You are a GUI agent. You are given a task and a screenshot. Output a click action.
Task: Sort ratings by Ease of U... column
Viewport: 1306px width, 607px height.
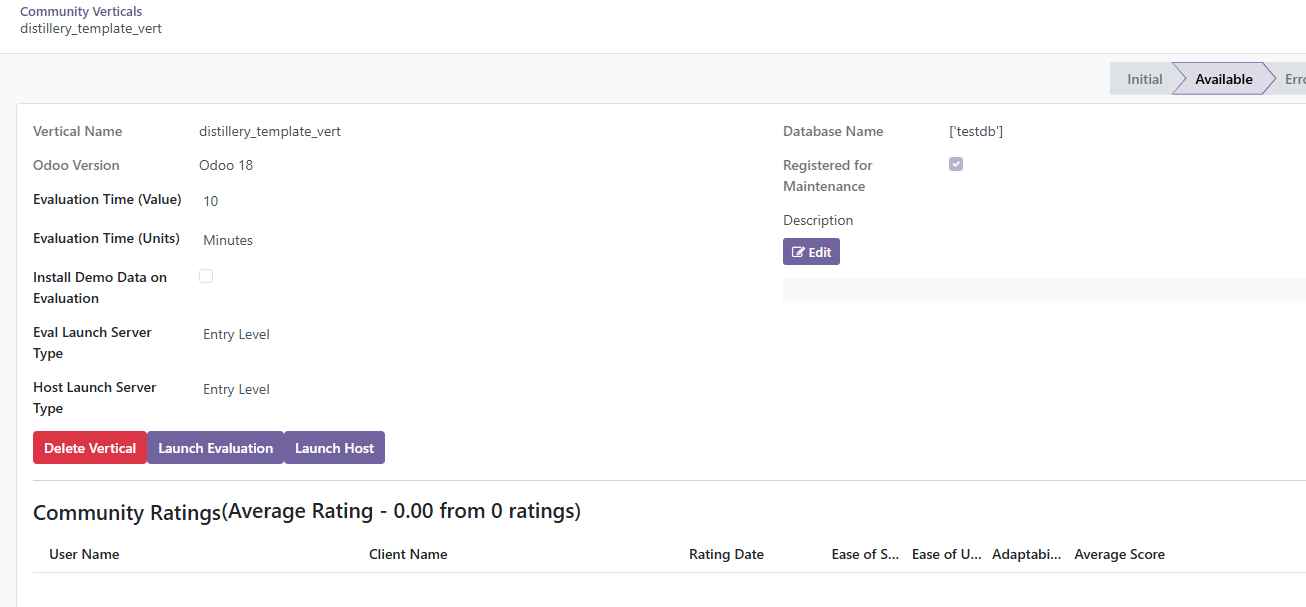point(946,554)
